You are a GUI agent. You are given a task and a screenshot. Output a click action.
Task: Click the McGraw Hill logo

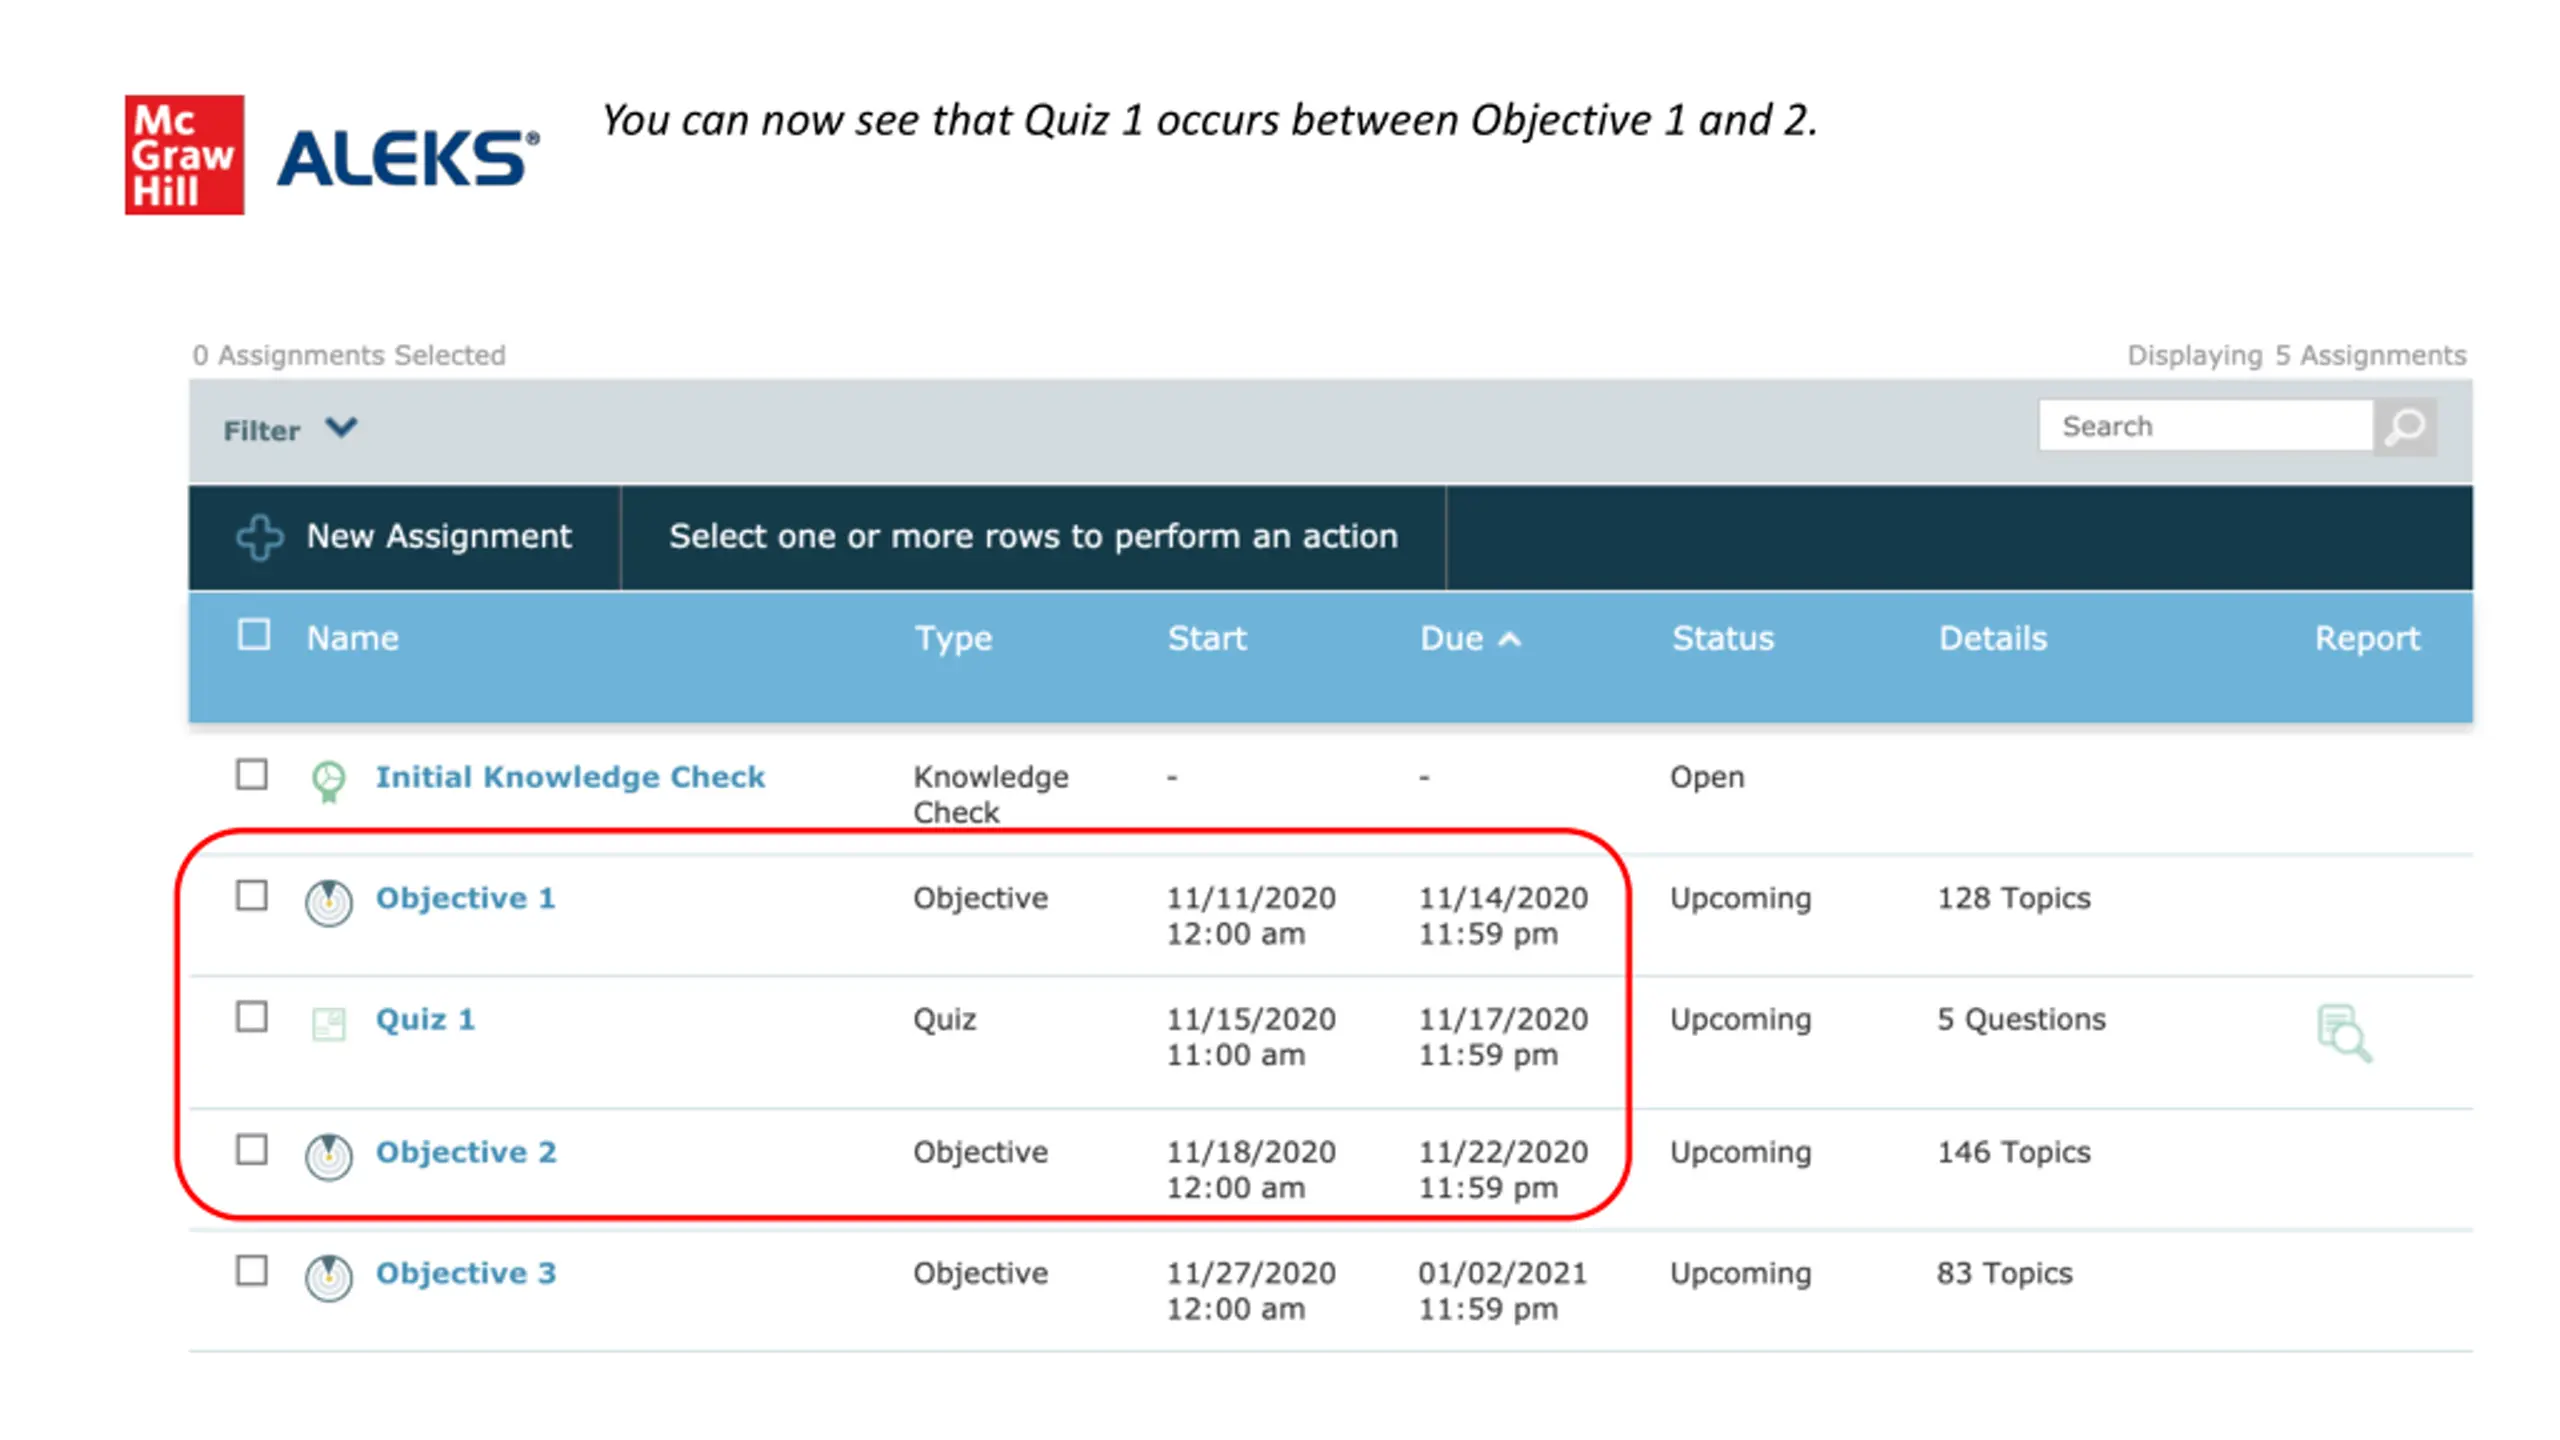pos(184,155)
